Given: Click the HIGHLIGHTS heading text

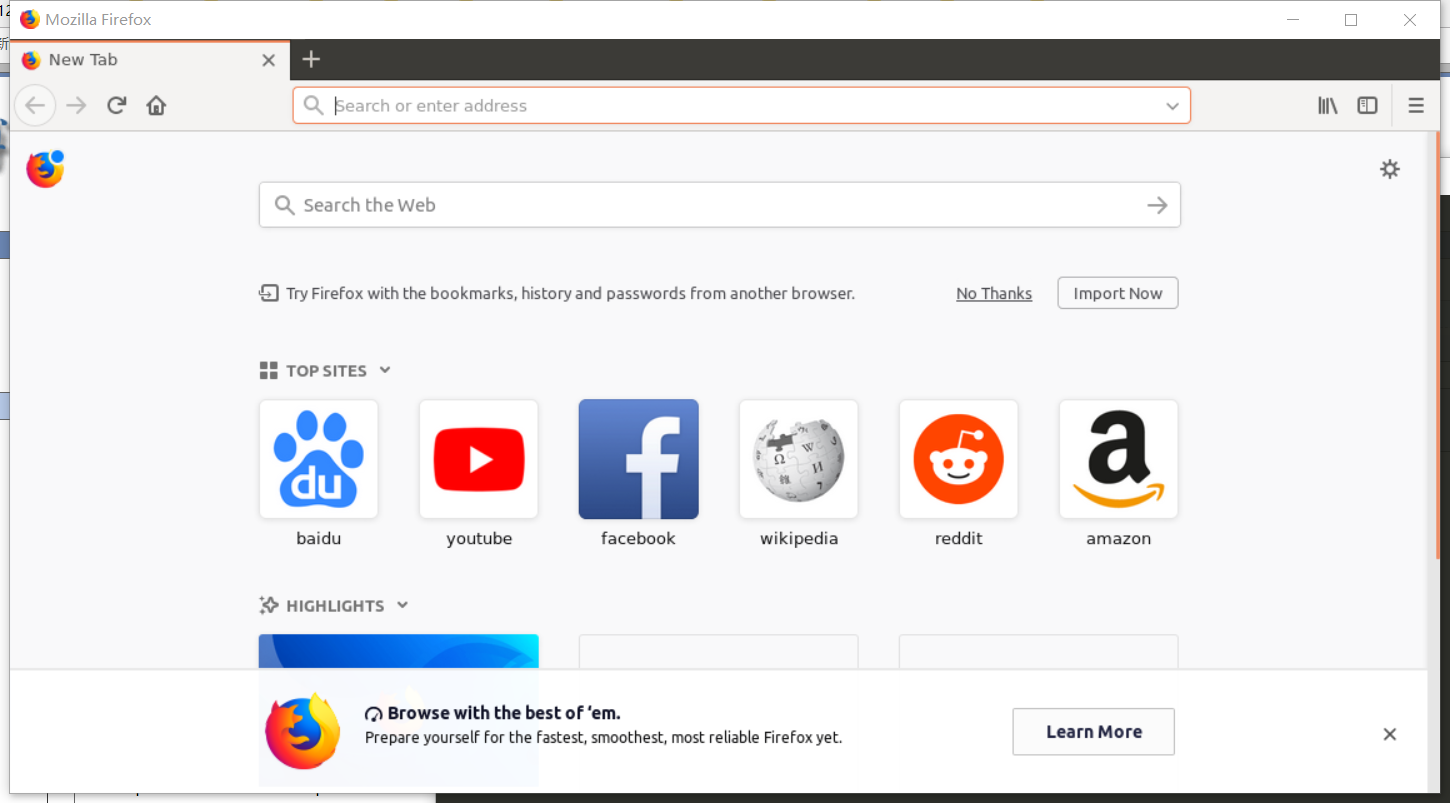Looking at the screenshot, I should pyautogui.click(x=335, y=606).
